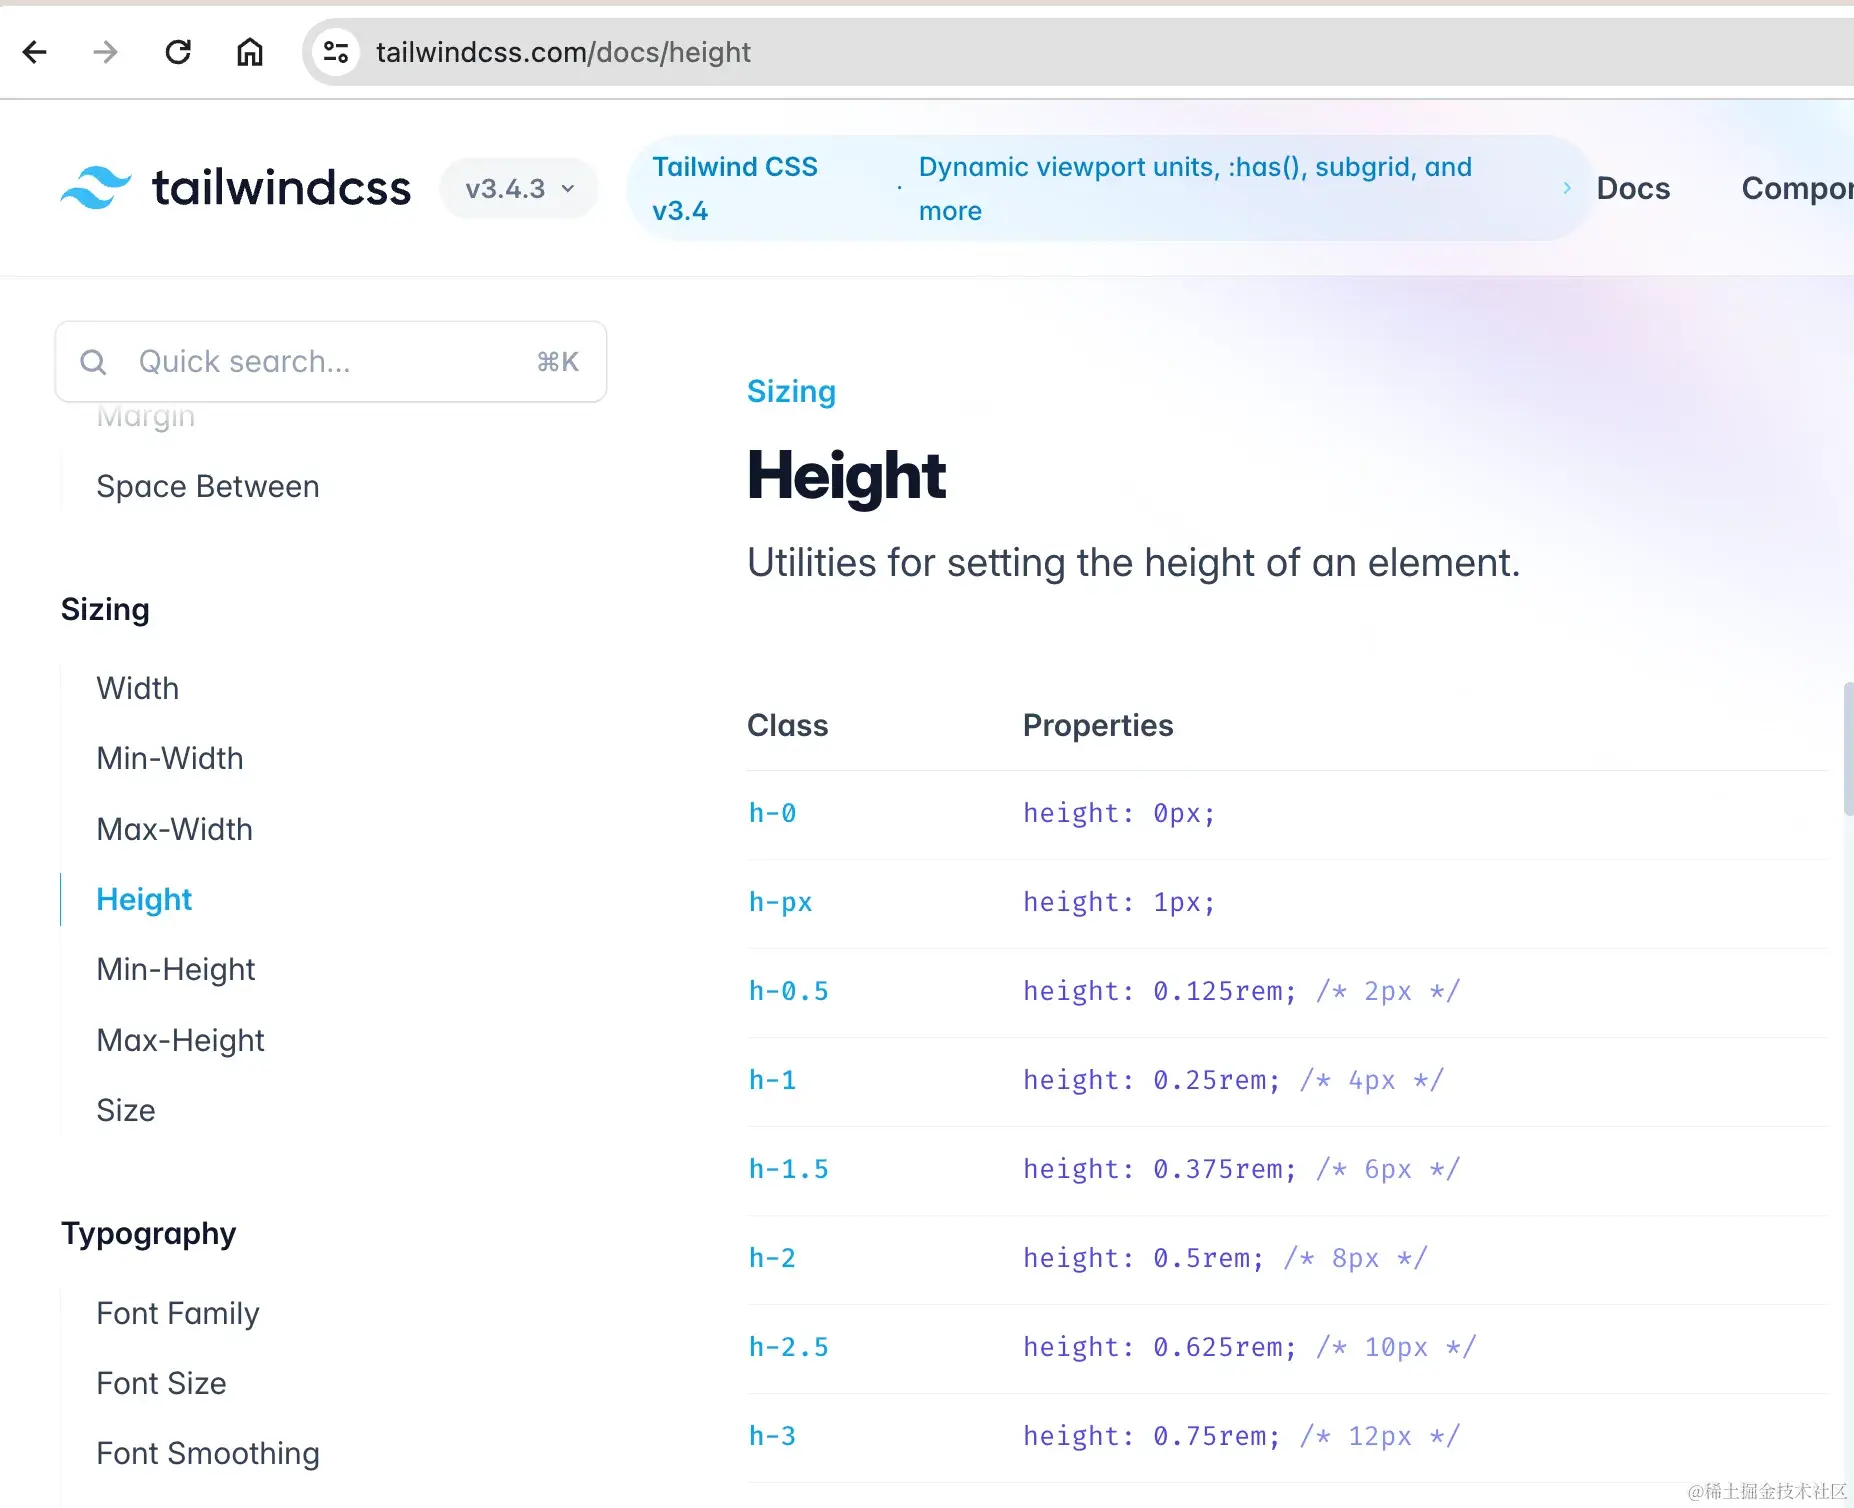Open the Min-Height sidebar page
The height and width of the screenshot is (1508, 1854).
pos(176,969)
